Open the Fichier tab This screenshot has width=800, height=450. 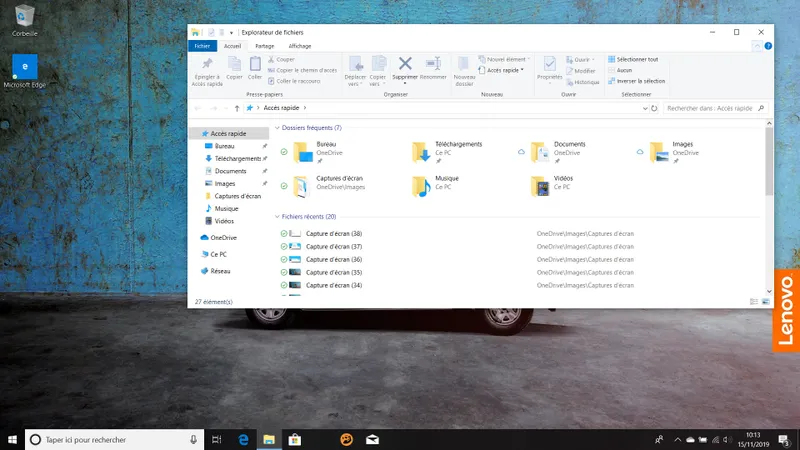click(x=202, y=46)
